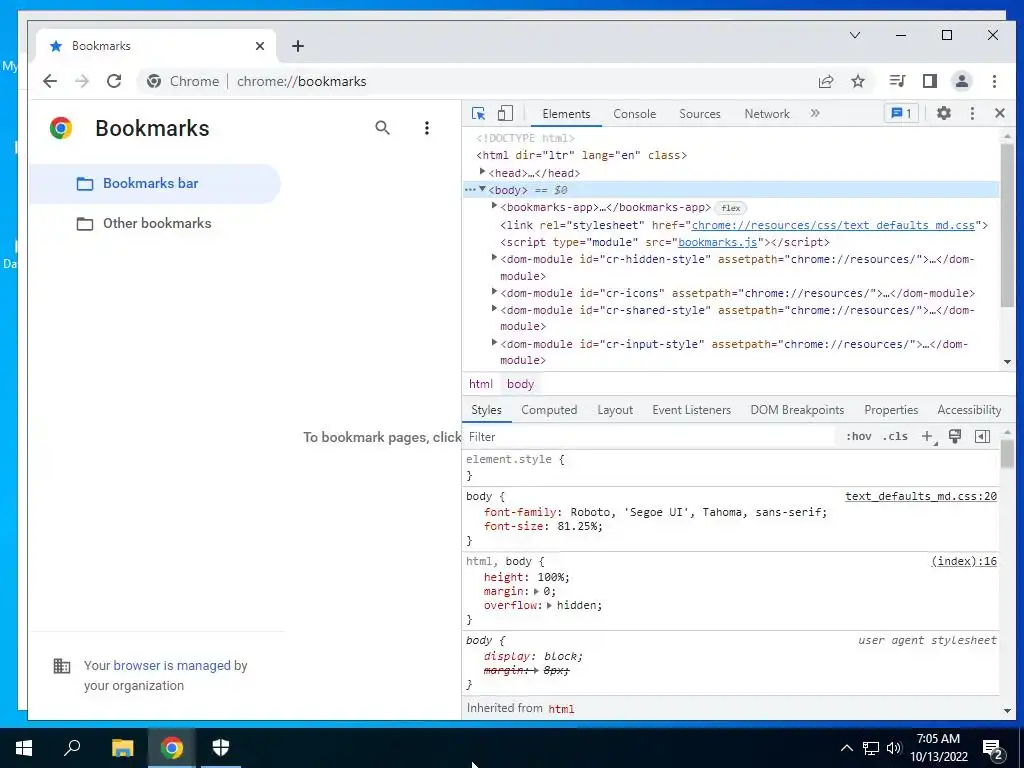Viewport: 1024px width, 768px height.
Task: Switch to the Network tab
Action: coord(767,114)
